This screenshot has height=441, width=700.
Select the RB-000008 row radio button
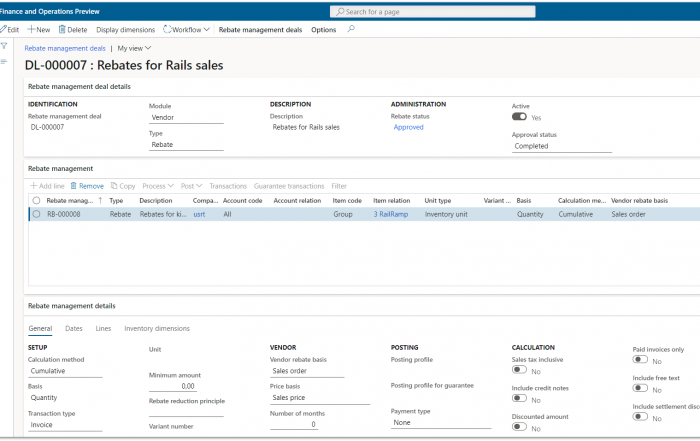(x=37, y=214)
